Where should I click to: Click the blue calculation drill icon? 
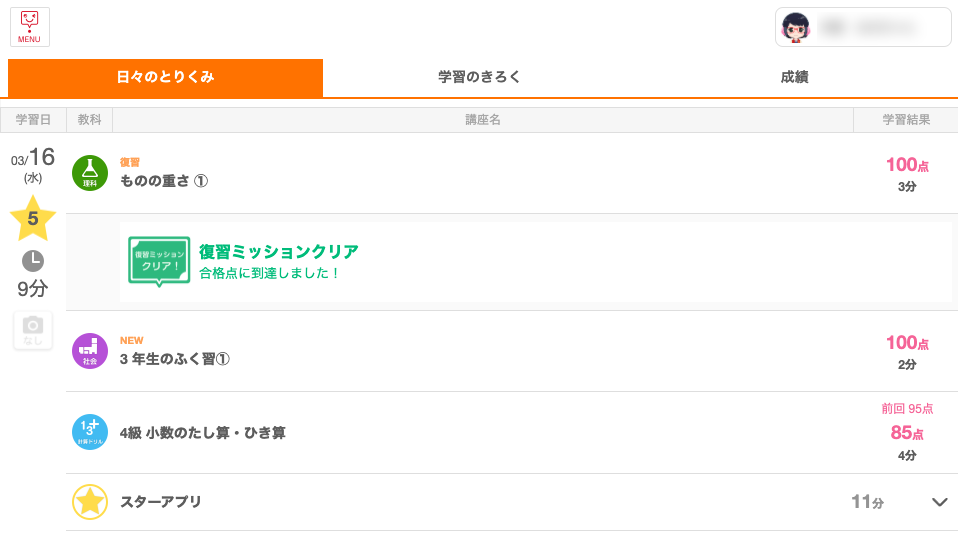click(x=90, y=432)
